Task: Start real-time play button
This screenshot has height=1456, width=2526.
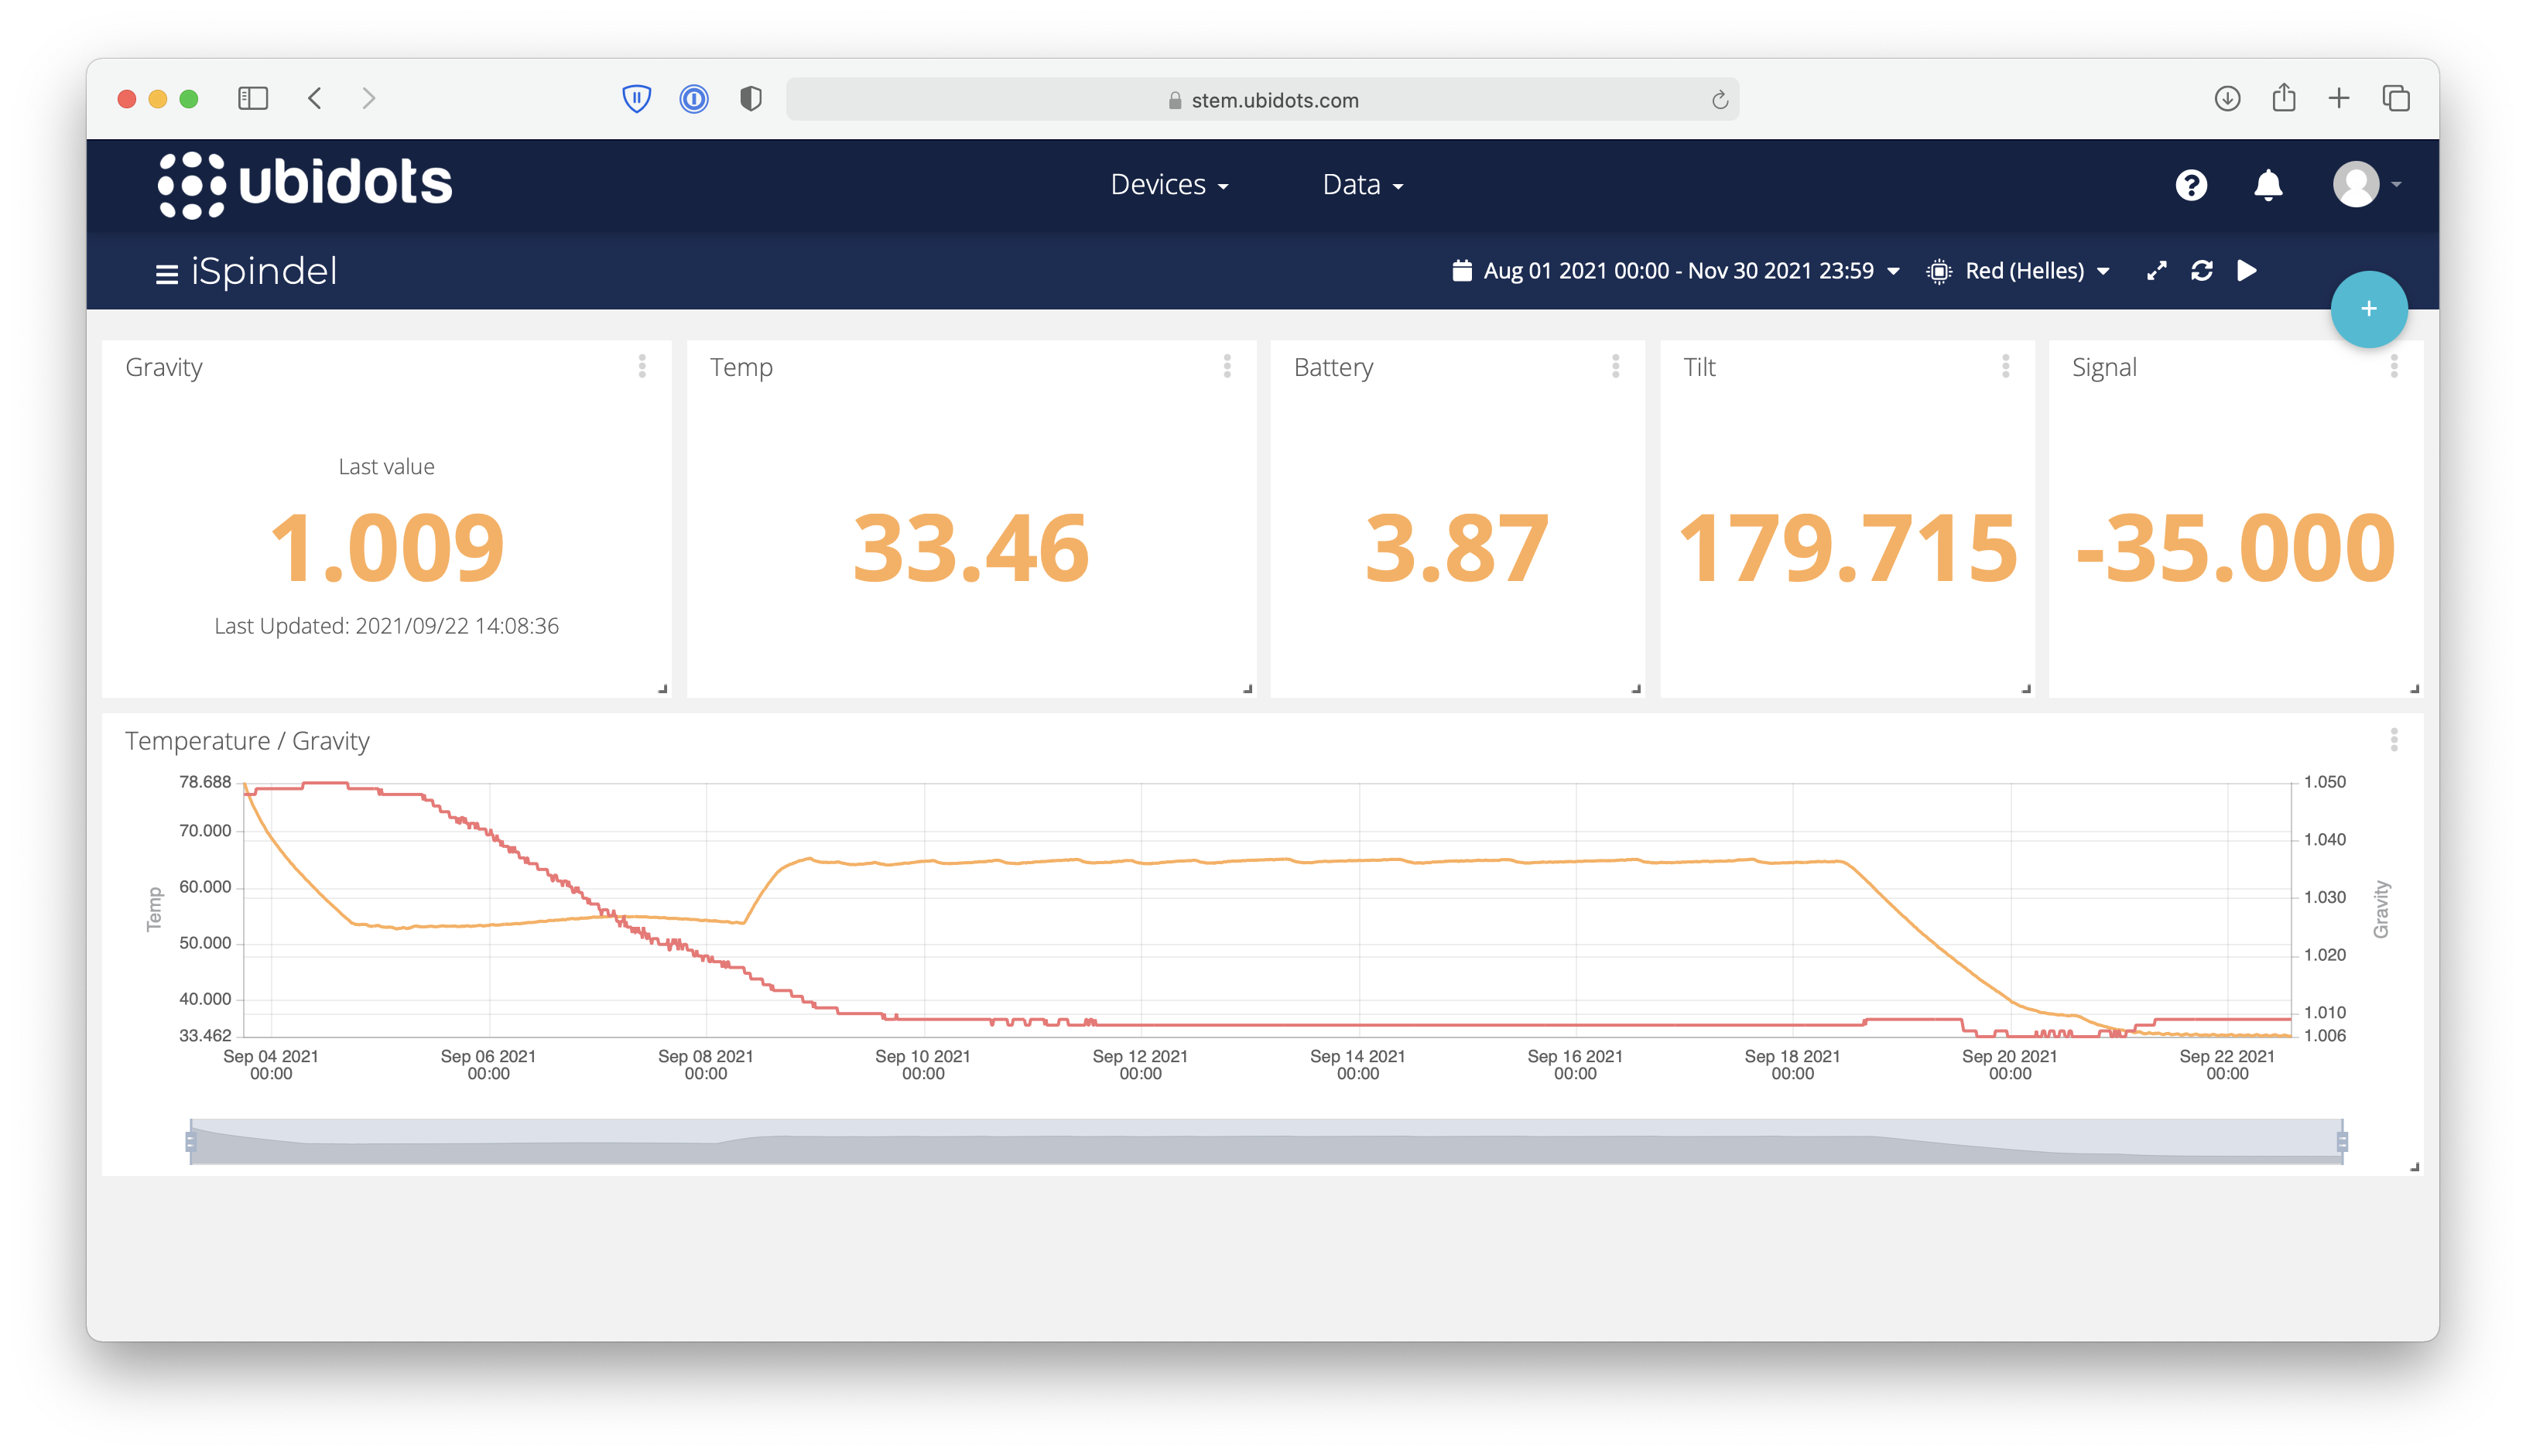Action: [x=2246, y=271]
